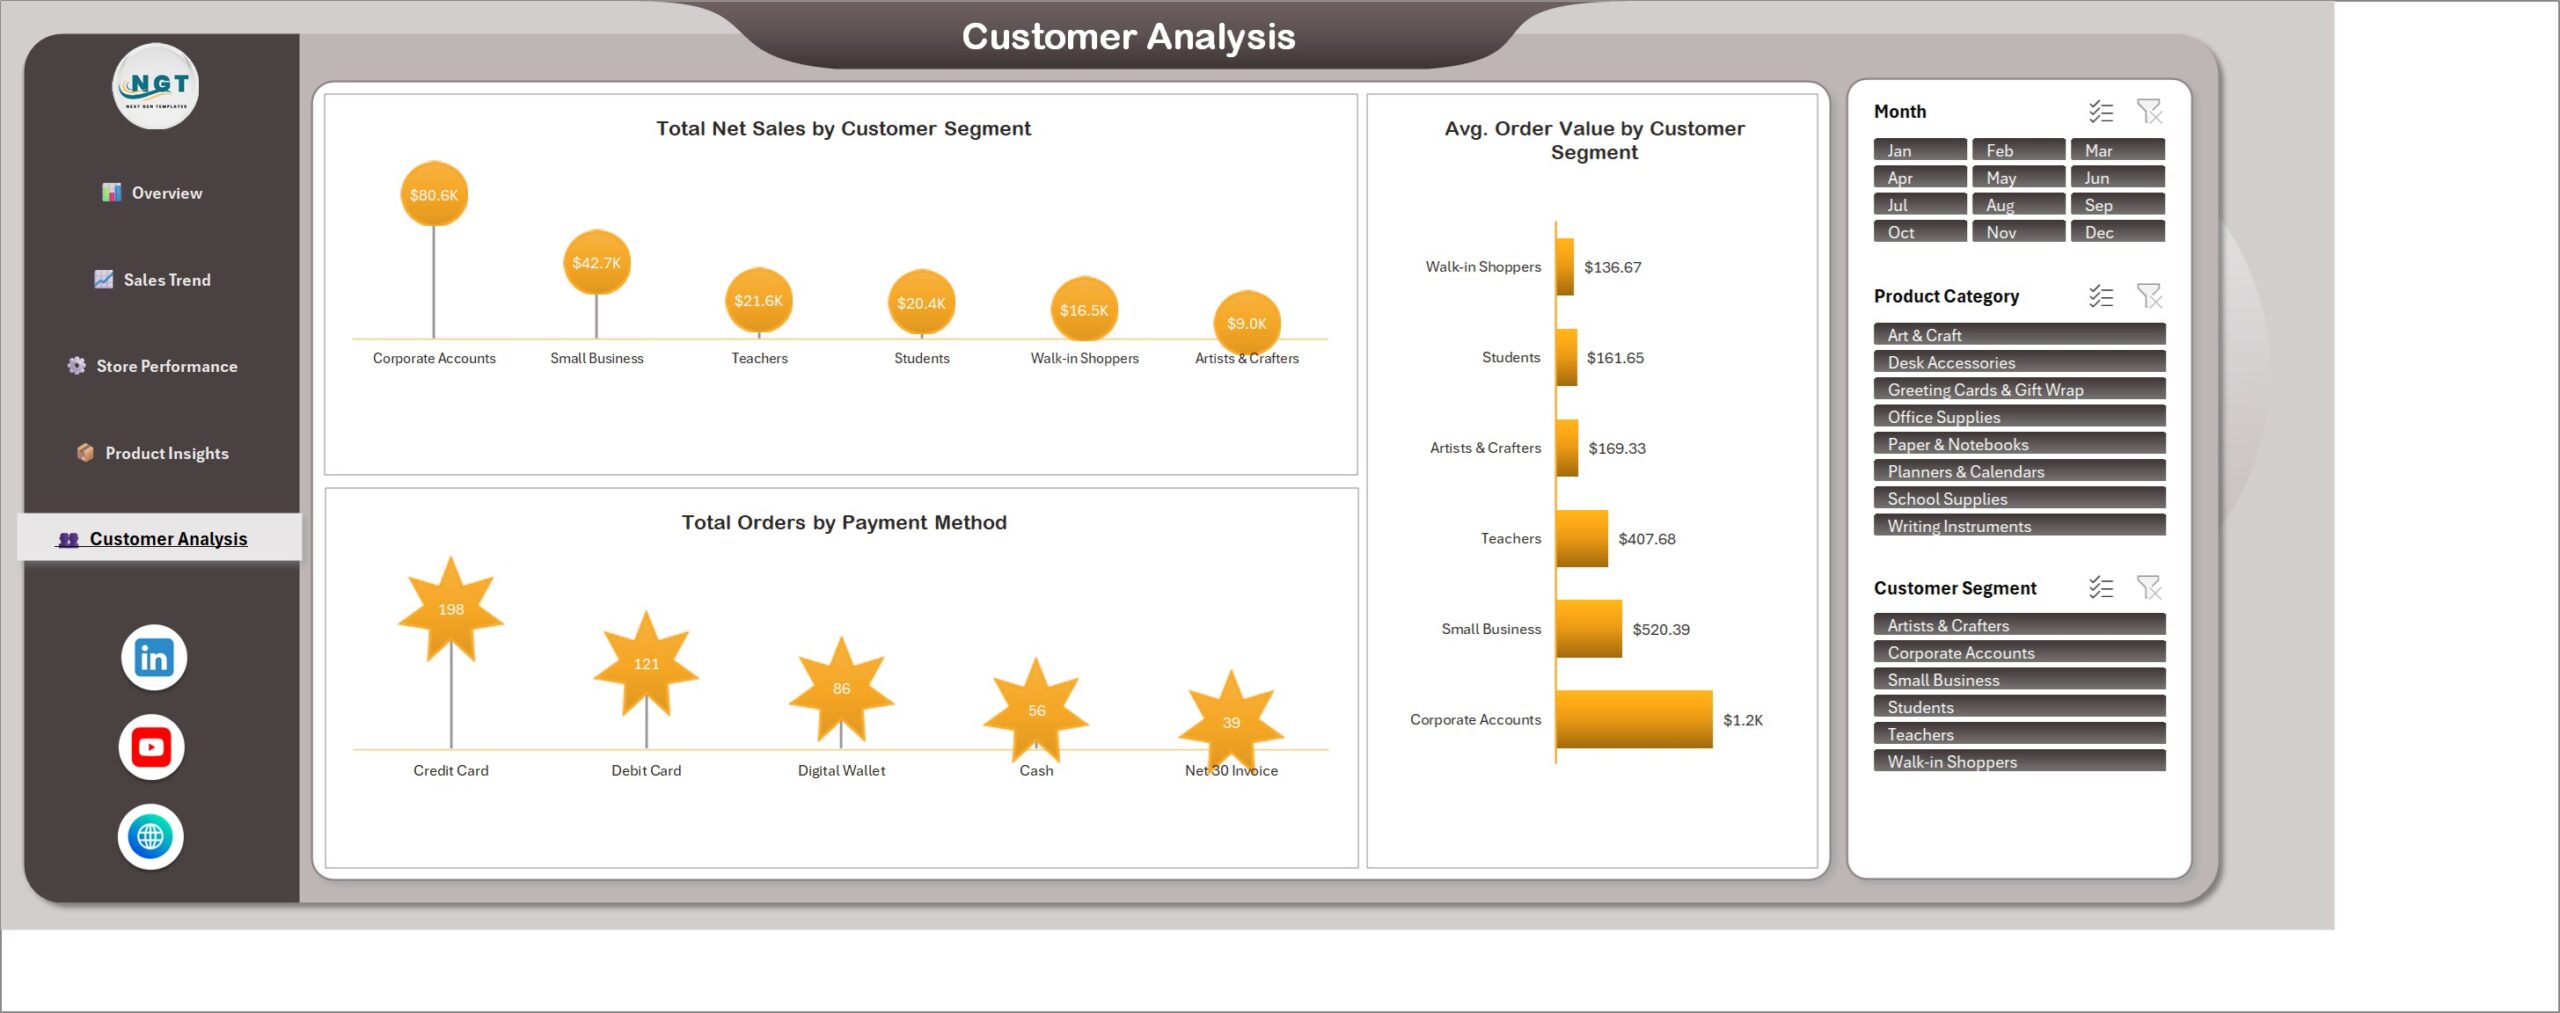2560x1013 pixels.
Task: Toggle multi-select on Month slicer
Action: [x=2101, y=111]
